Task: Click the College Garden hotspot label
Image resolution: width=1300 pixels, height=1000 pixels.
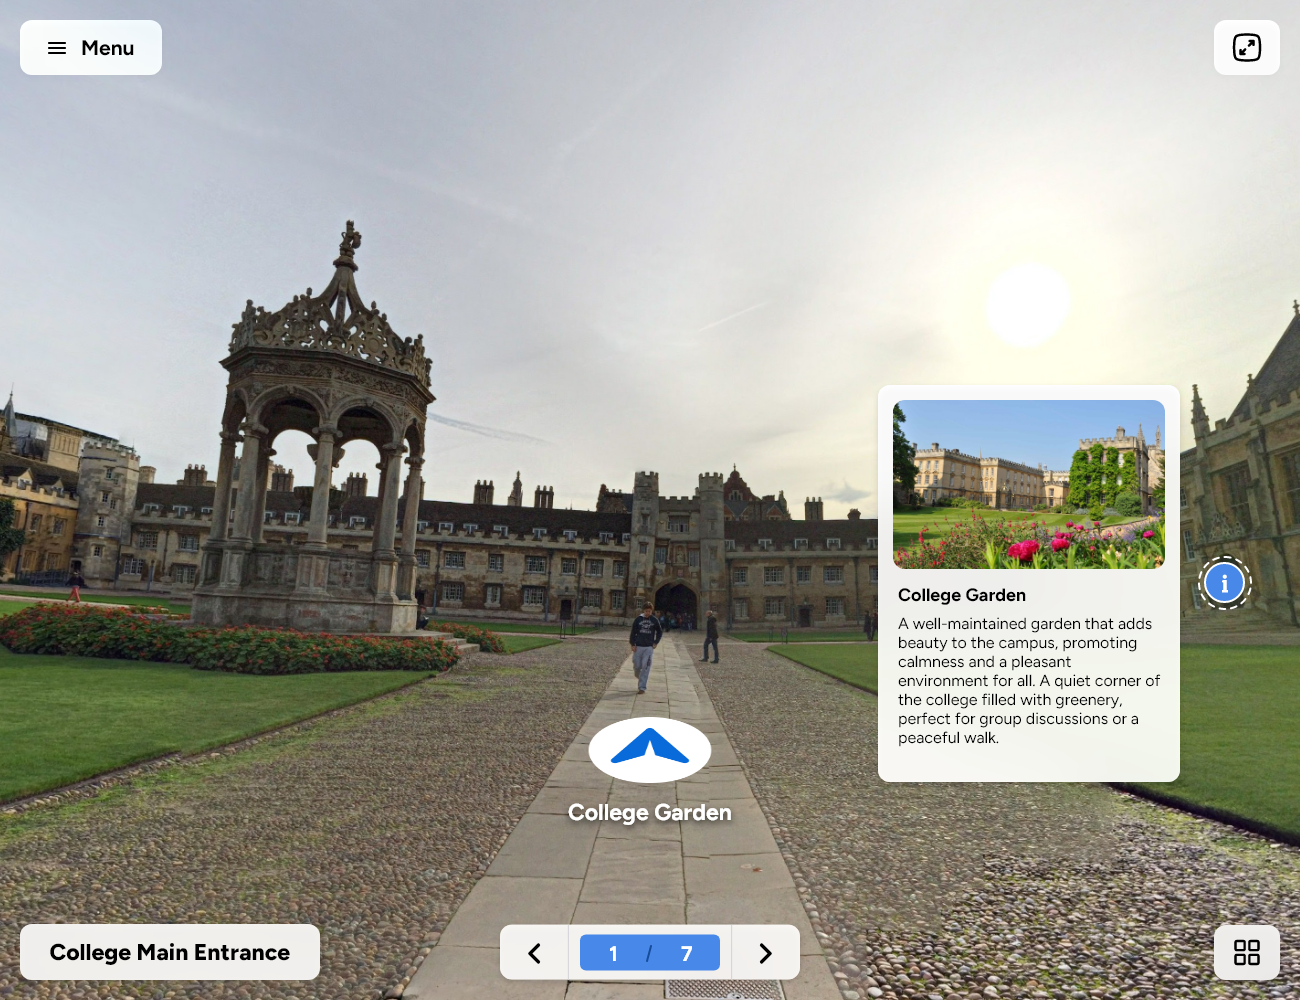Action: click(650, 812)
